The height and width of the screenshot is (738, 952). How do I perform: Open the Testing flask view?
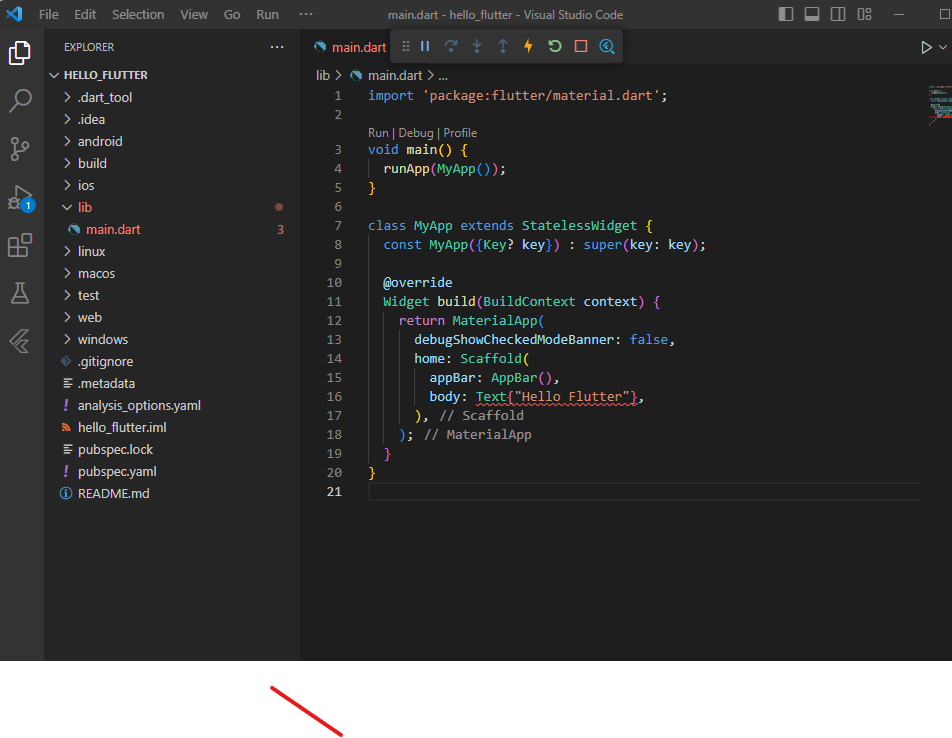[x=20, y=293]
